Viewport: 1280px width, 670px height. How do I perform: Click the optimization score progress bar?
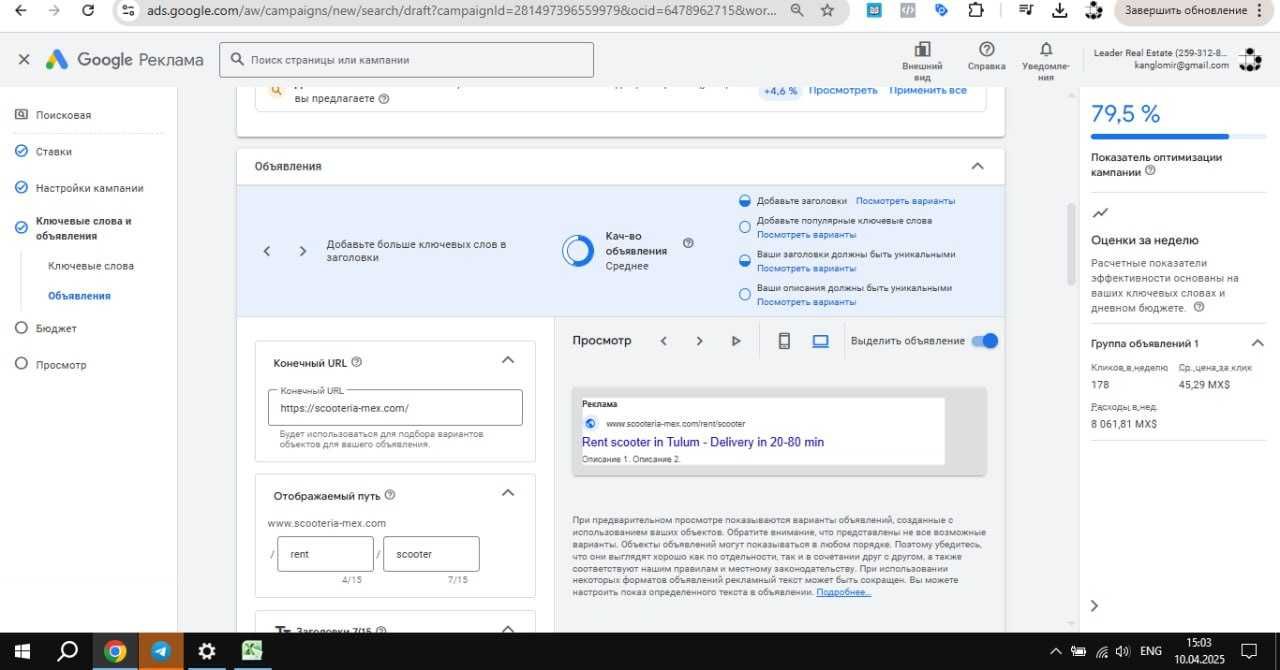point(1177,136)
